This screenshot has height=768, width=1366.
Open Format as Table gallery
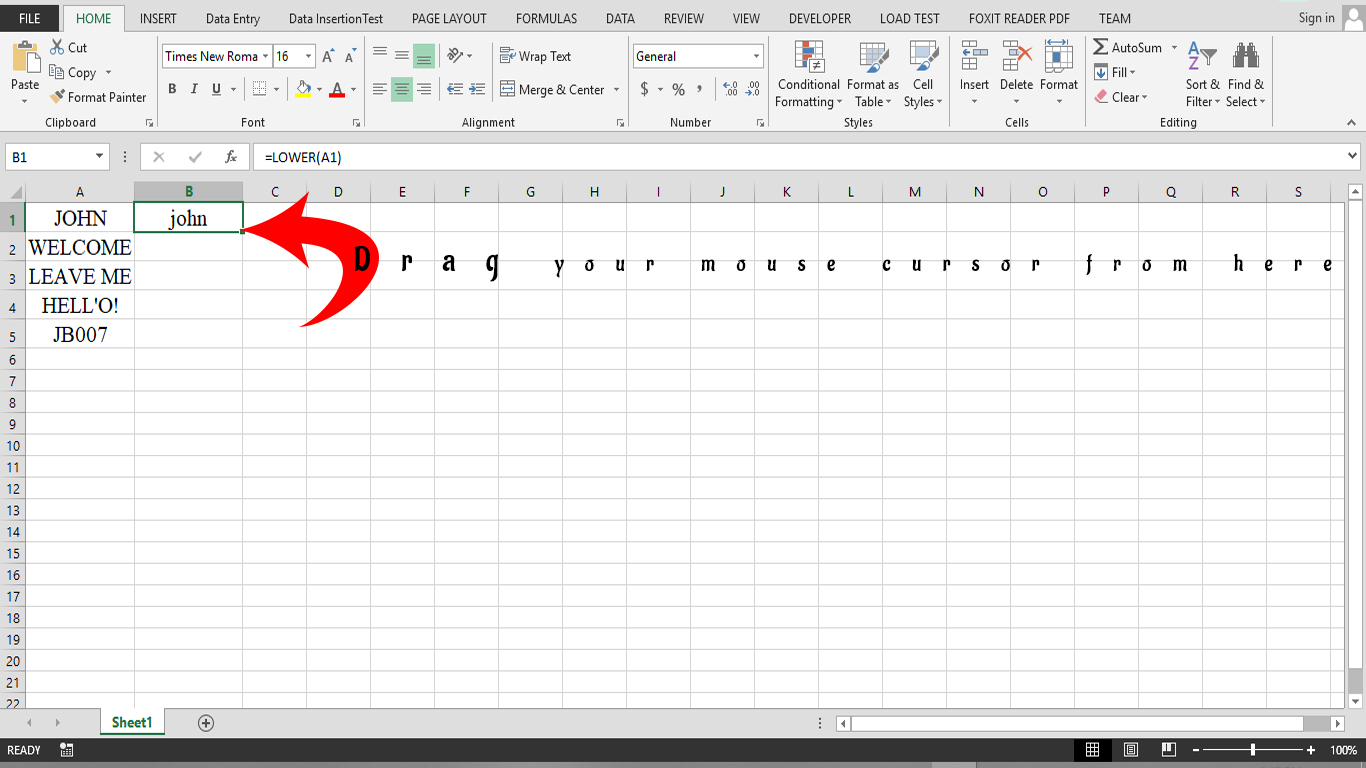873,75
